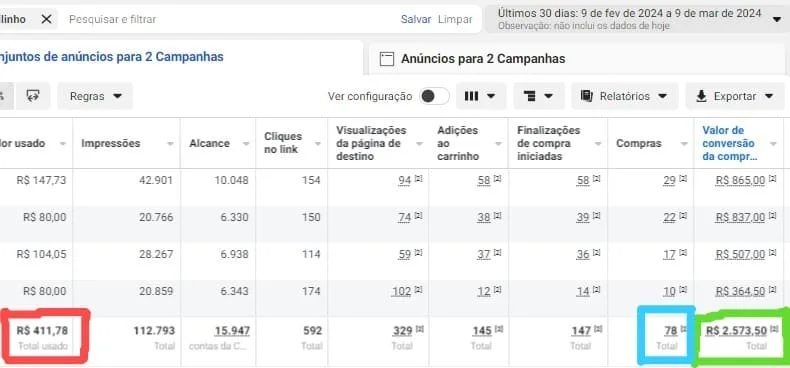Click the Limpar link
This screenshot has height=368, width=790.
[455, 19]
